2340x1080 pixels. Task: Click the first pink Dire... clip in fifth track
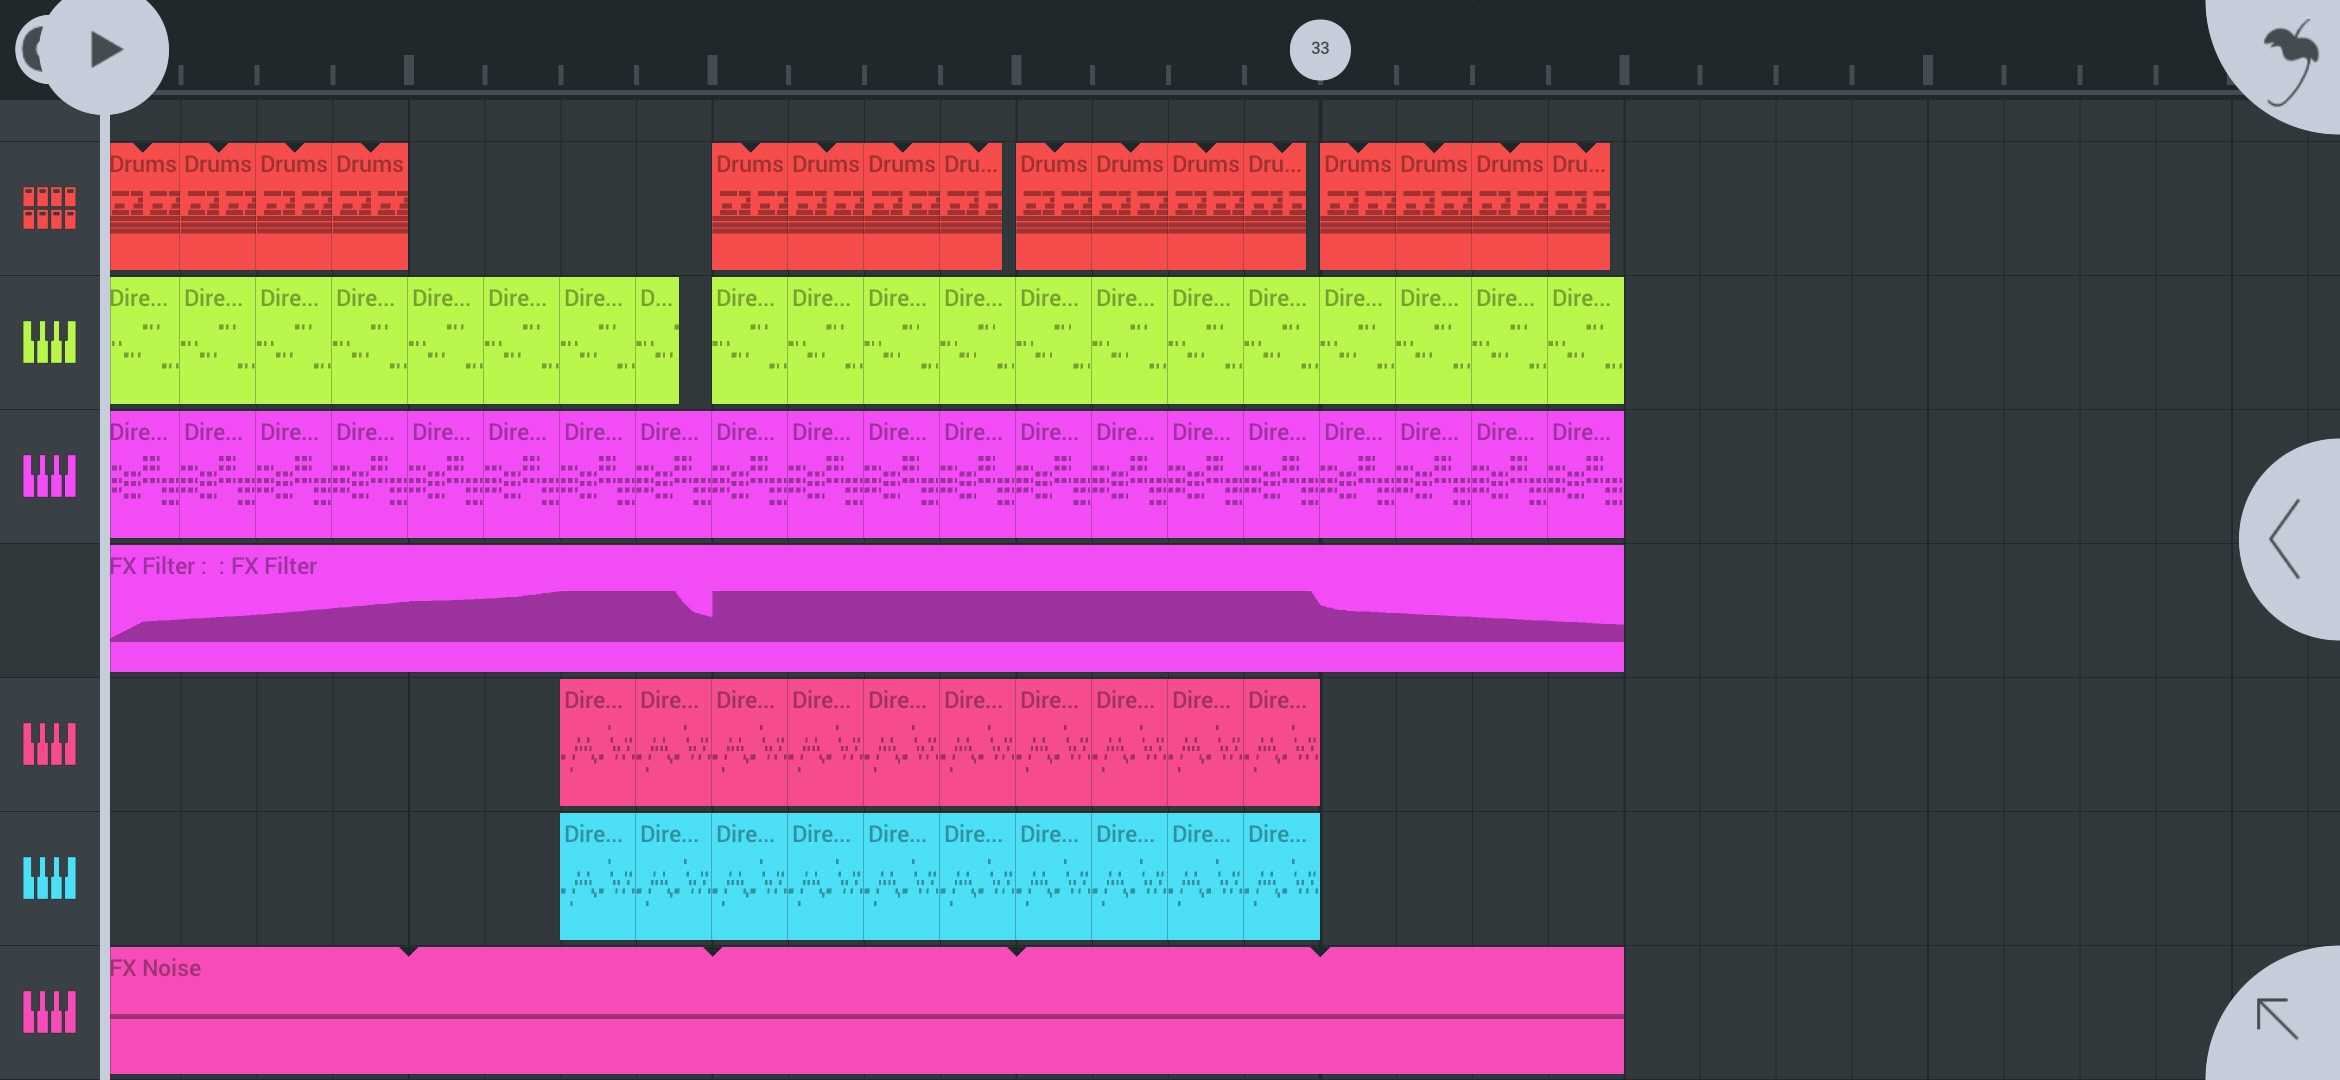point(597,744)
